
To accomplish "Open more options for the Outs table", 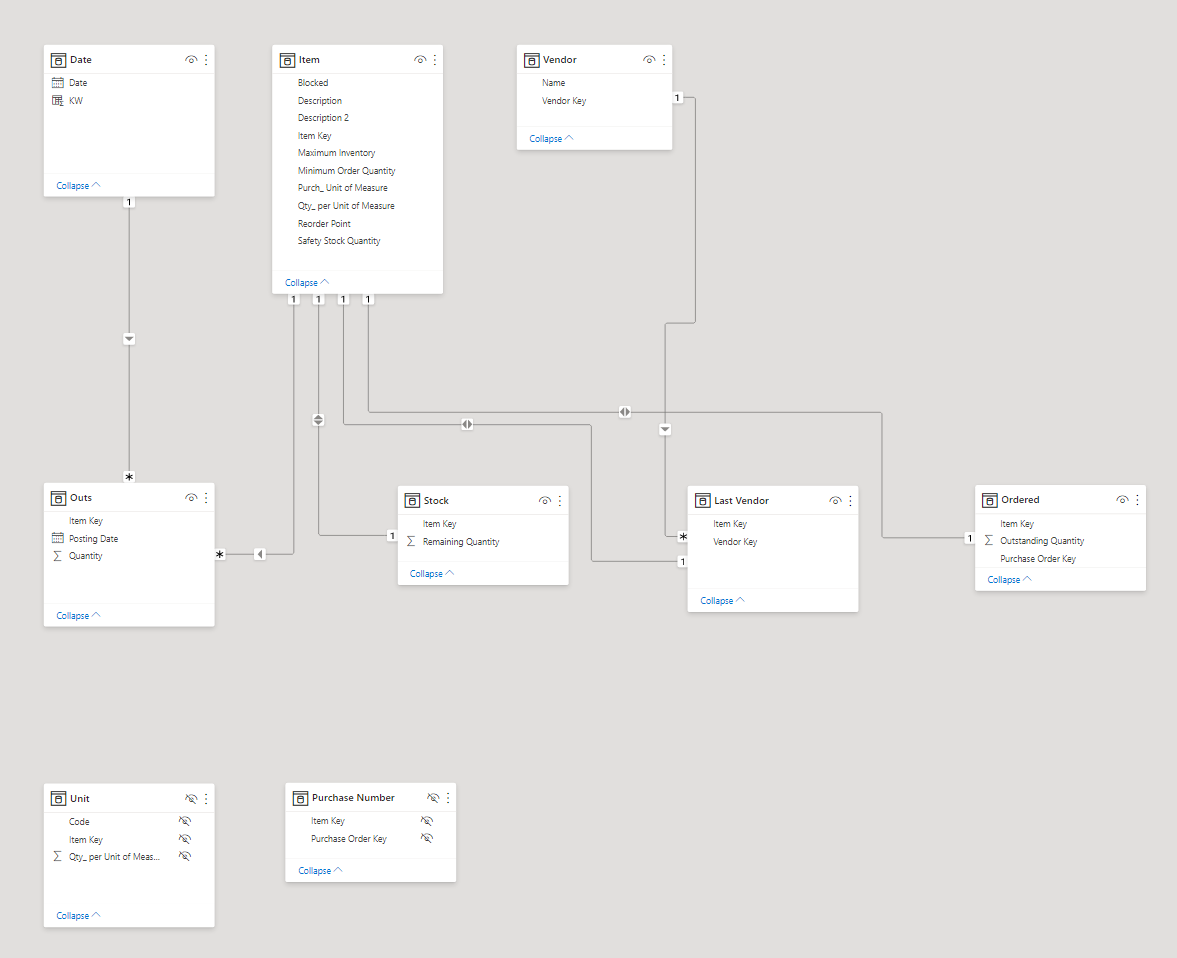I will coord(206,498).
